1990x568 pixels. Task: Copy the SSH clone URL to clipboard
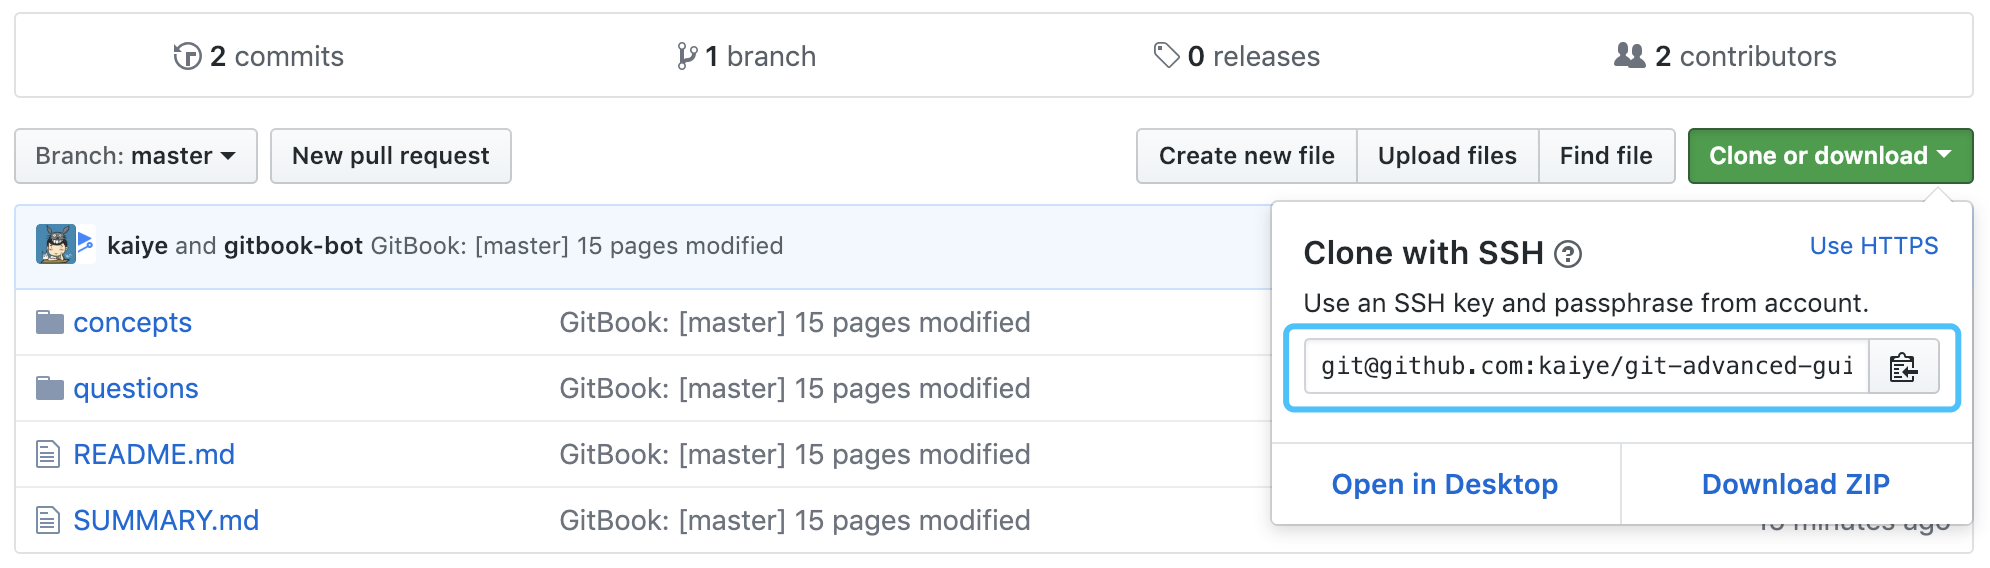coord(1904,367)
